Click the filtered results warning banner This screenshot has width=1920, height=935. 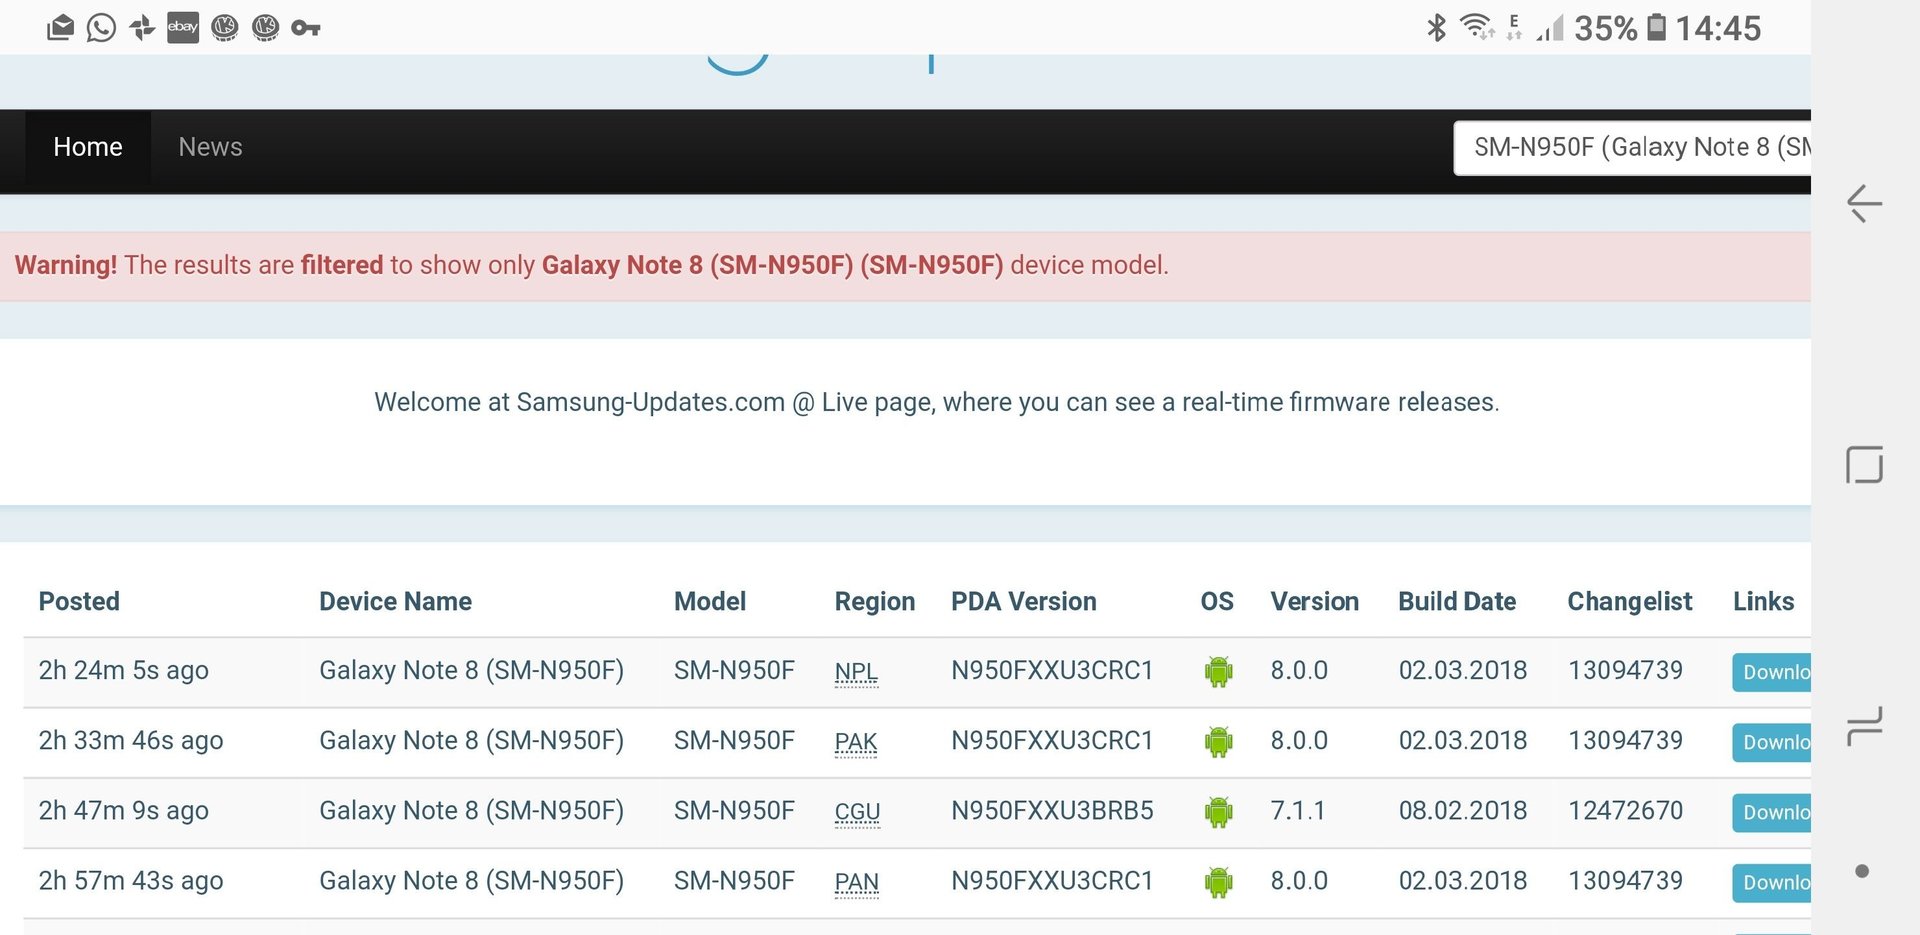click(905, 266)
